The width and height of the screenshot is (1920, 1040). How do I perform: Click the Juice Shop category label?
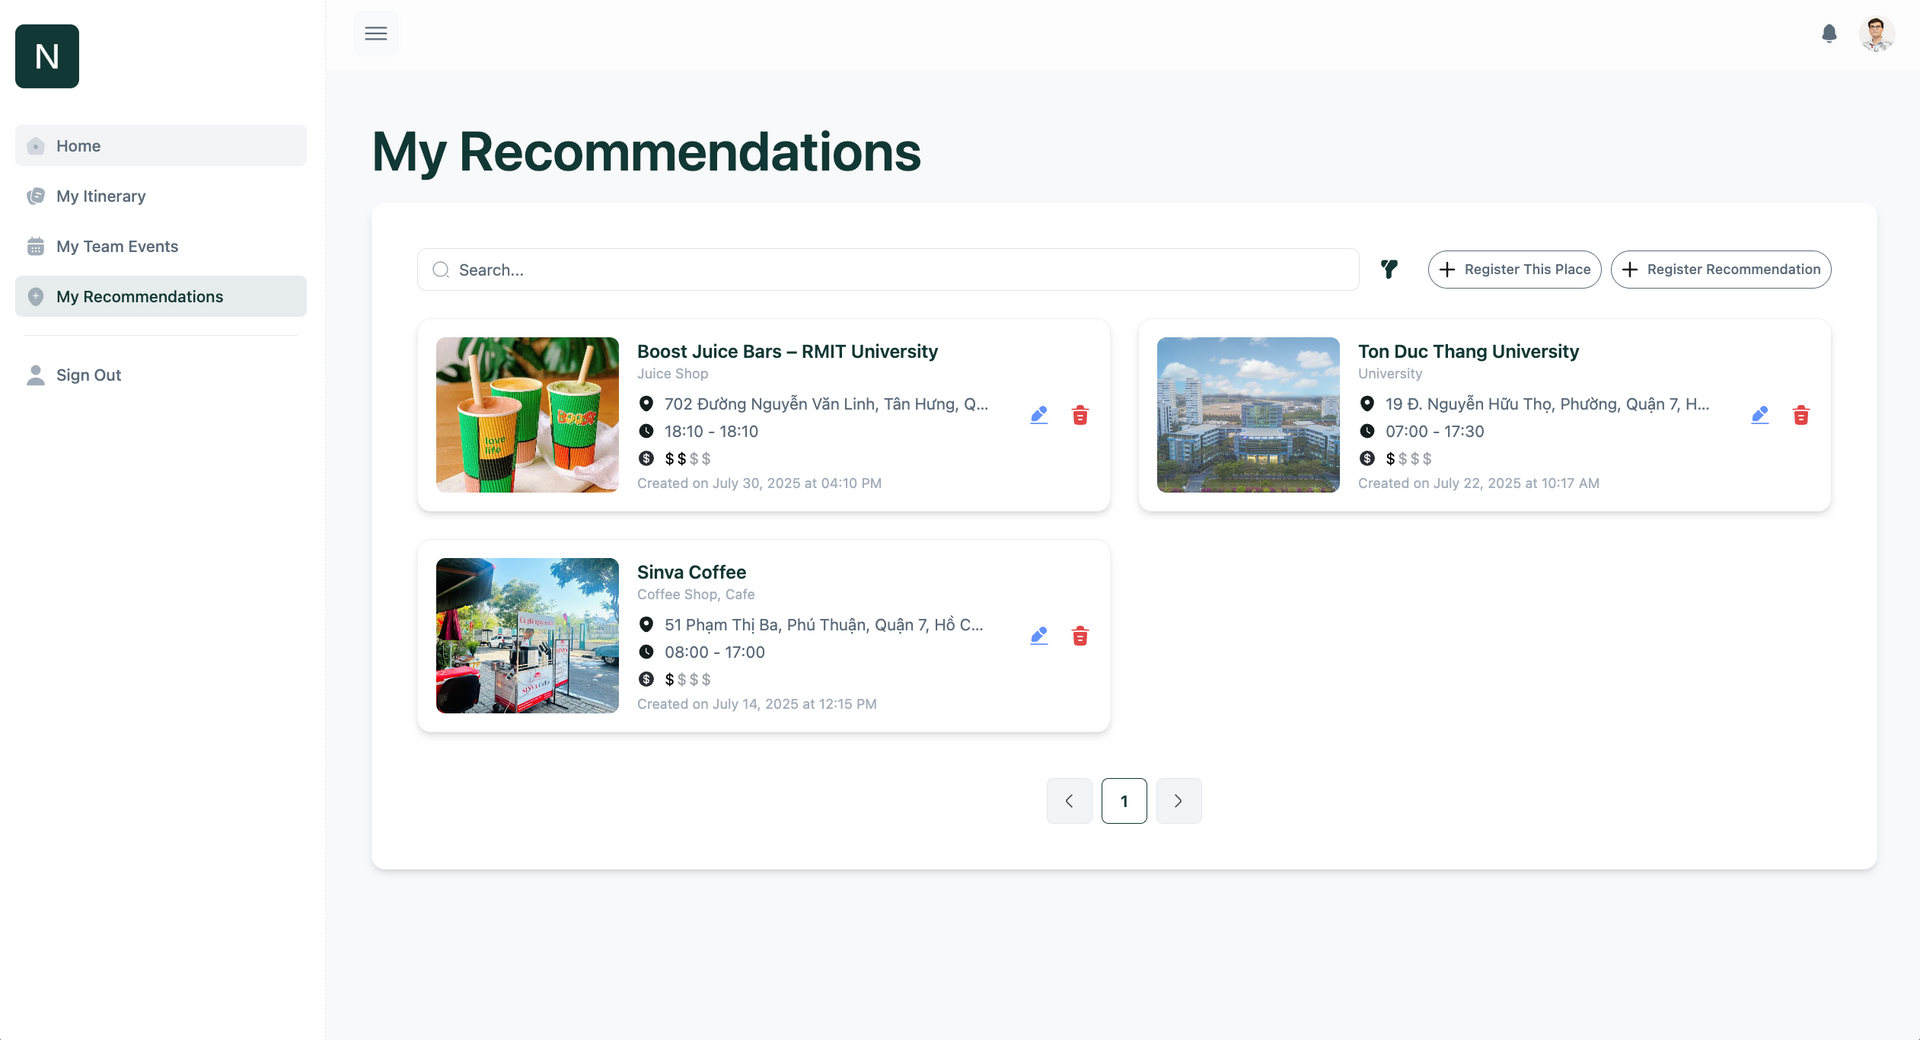pos(672,374)
